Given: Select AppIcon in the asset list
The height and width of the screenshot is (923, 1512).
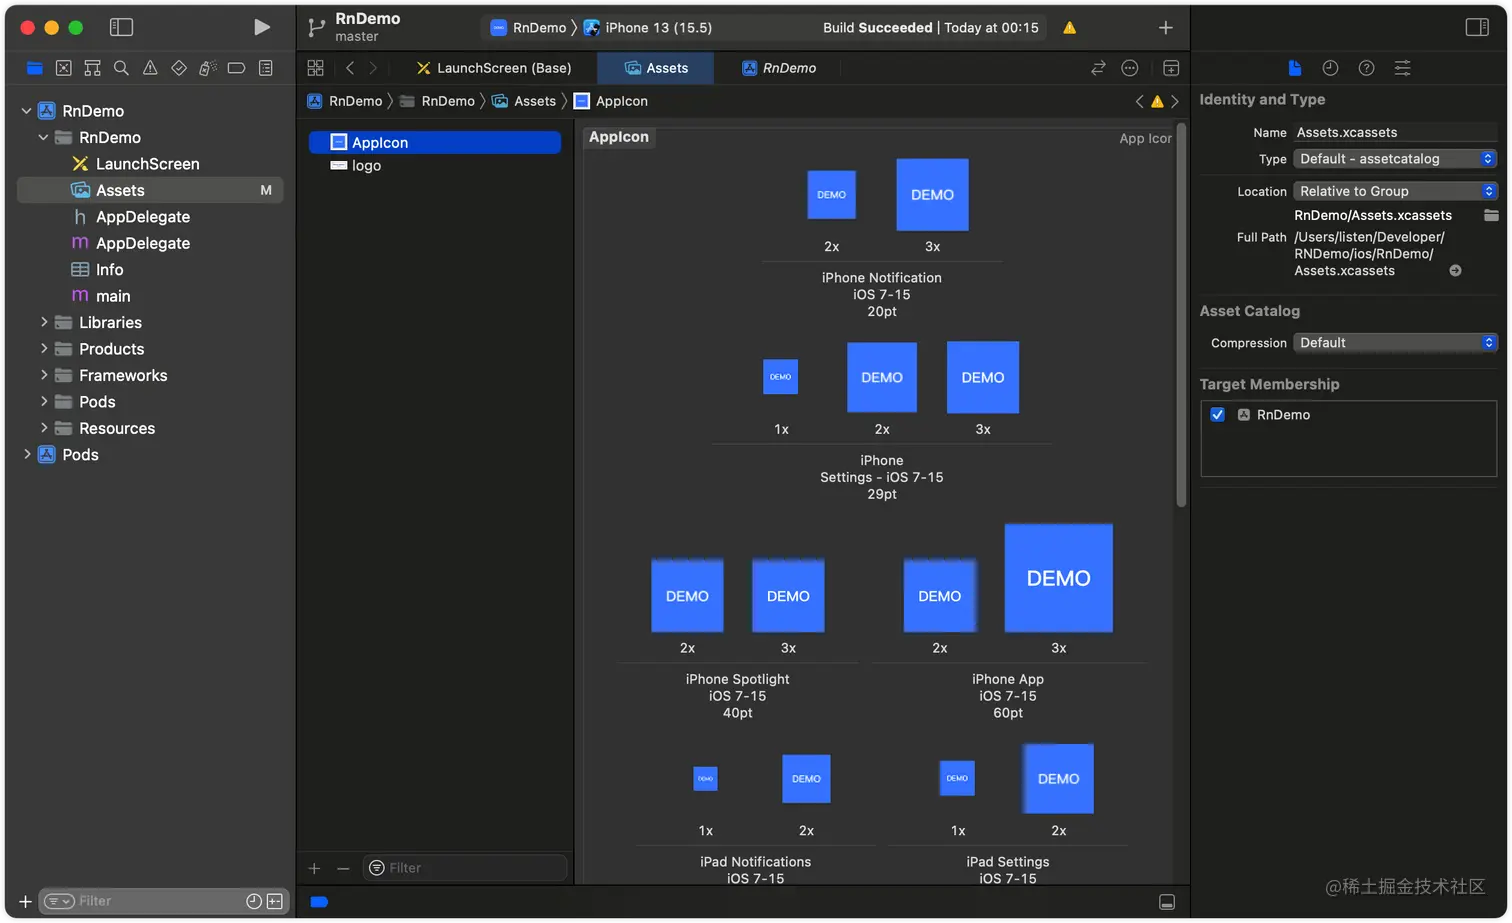Looking at the screenshot, I should pyautogui.click(x=434, y=142).
